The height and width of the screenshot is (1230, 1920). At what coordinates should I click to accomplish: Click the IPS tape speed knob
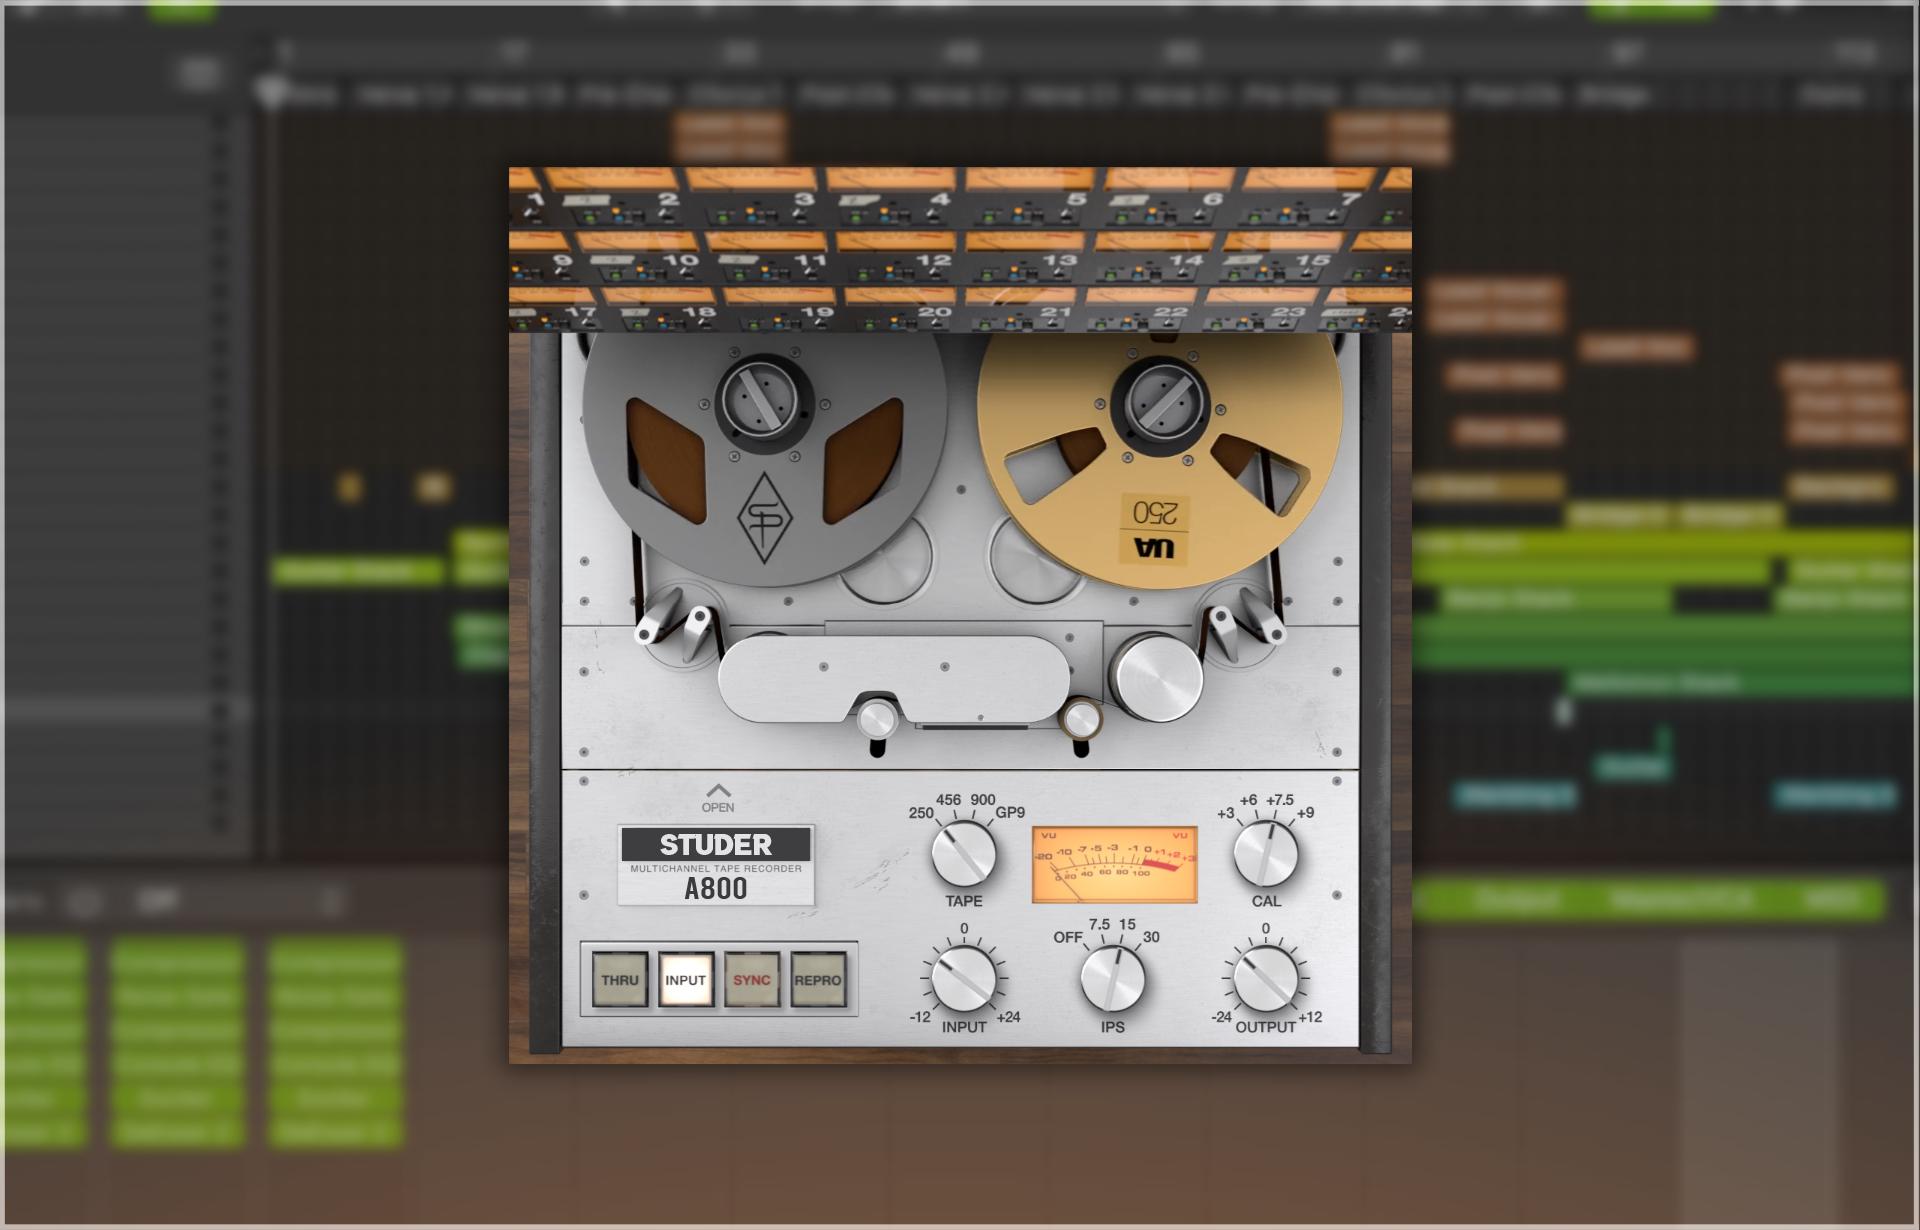point(1113,978)
